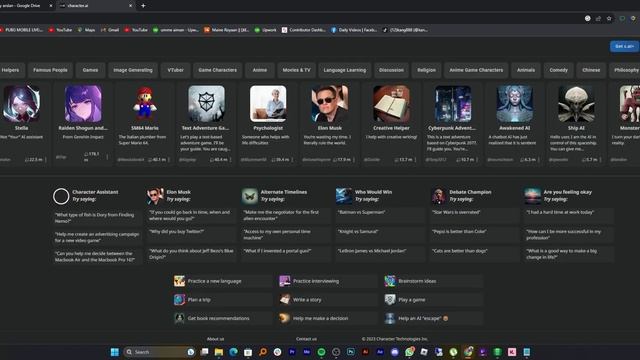640x360 pixels.
Task: Select the Comedy category tab
Action: pyautogui.click(x=559, y=70)
